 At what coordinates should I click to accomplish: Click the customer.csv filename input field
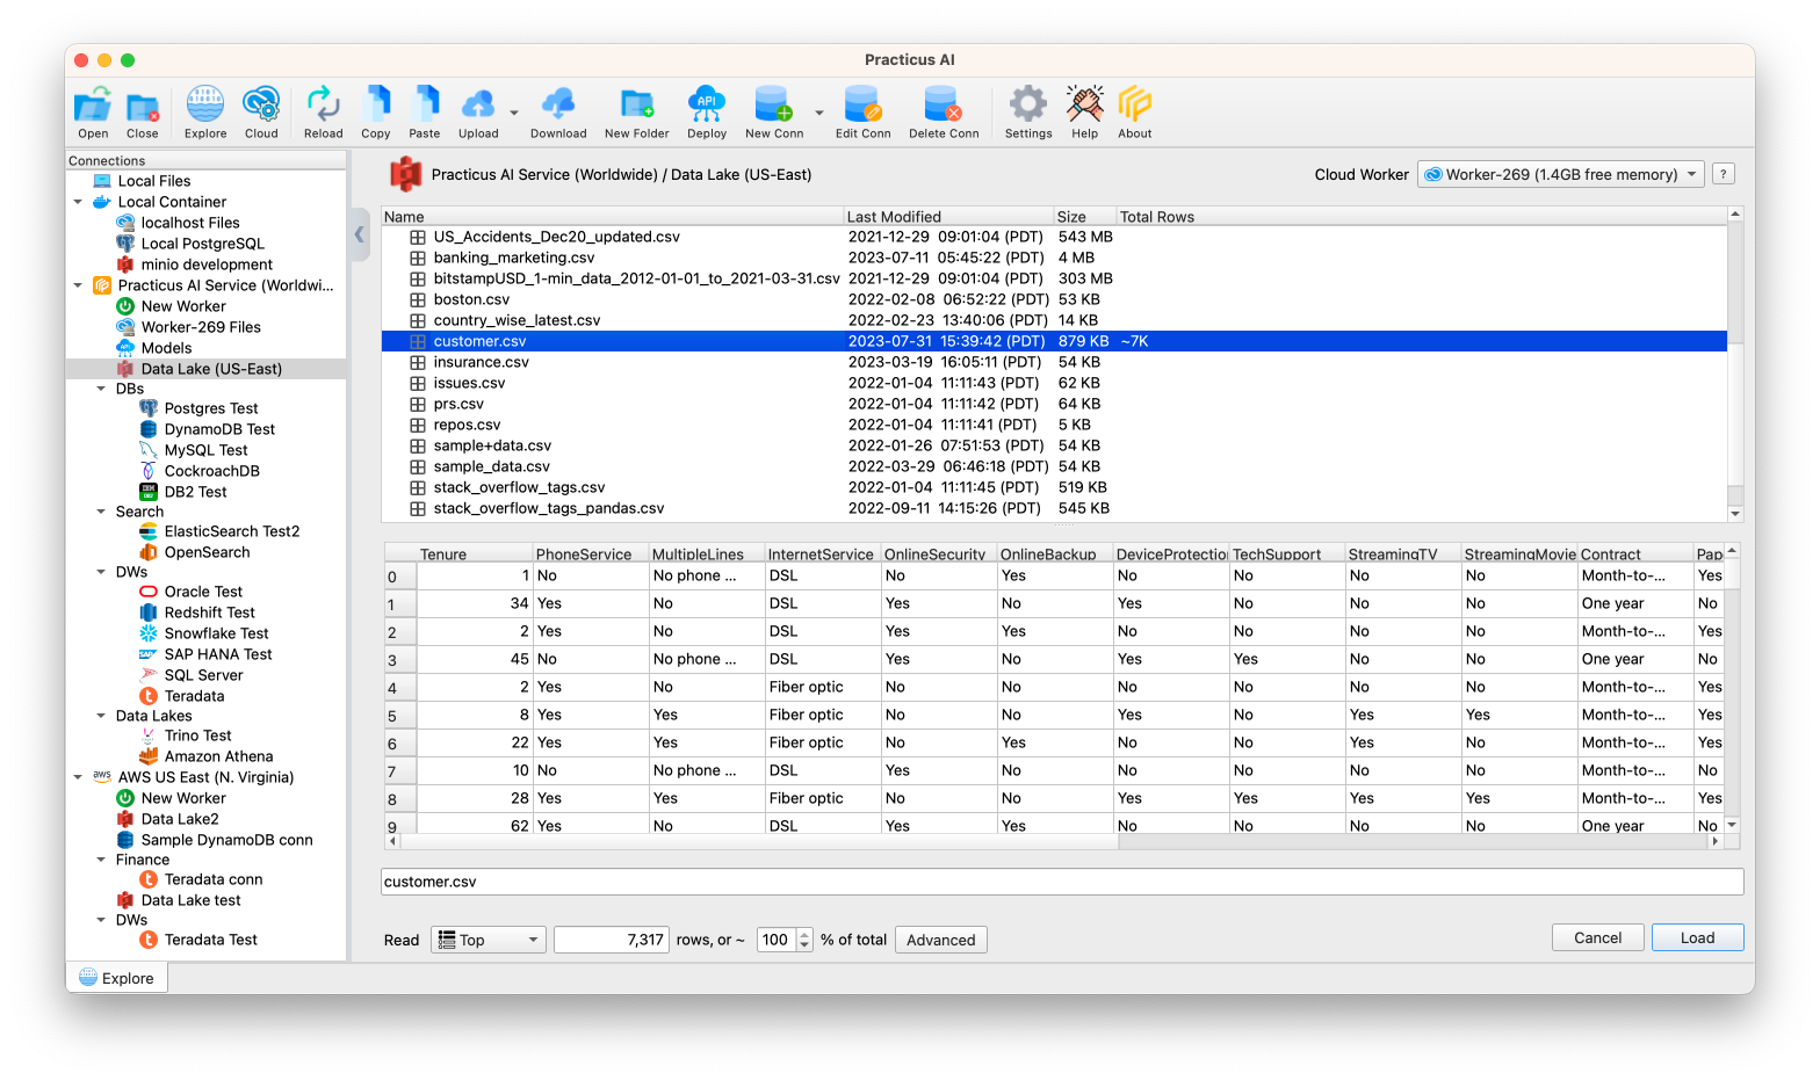pyautogui.click(x=1061, y=881)
